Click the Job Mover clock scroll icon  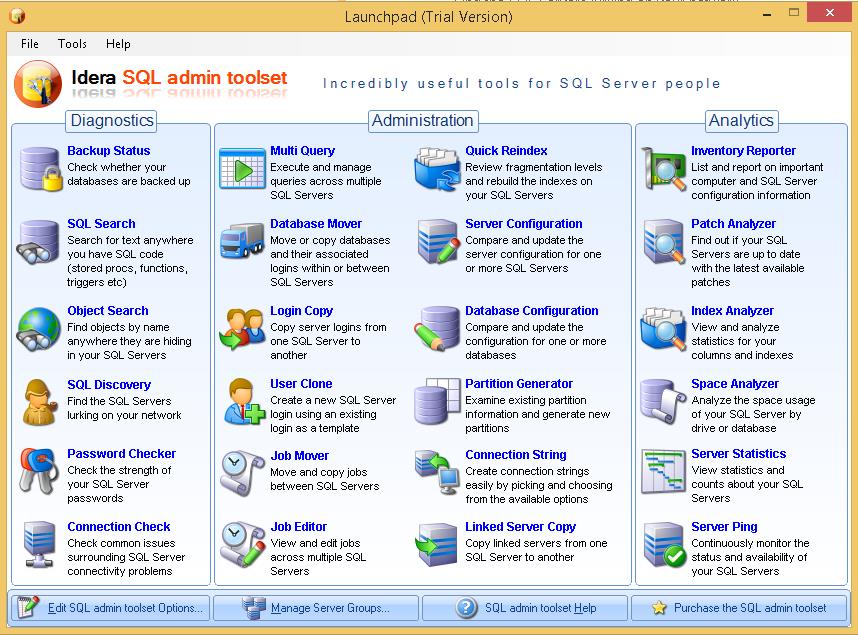click(x=242, y=474)
